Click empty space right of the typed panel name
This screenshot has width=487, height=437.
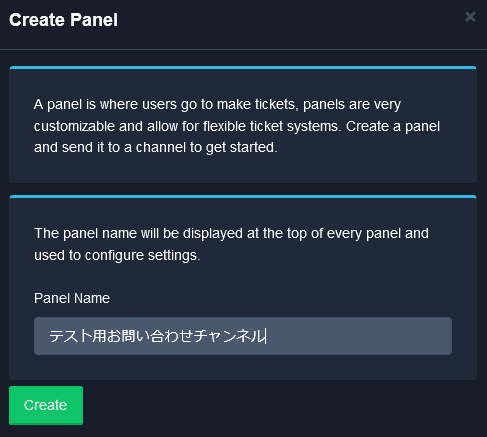point(358,336)
